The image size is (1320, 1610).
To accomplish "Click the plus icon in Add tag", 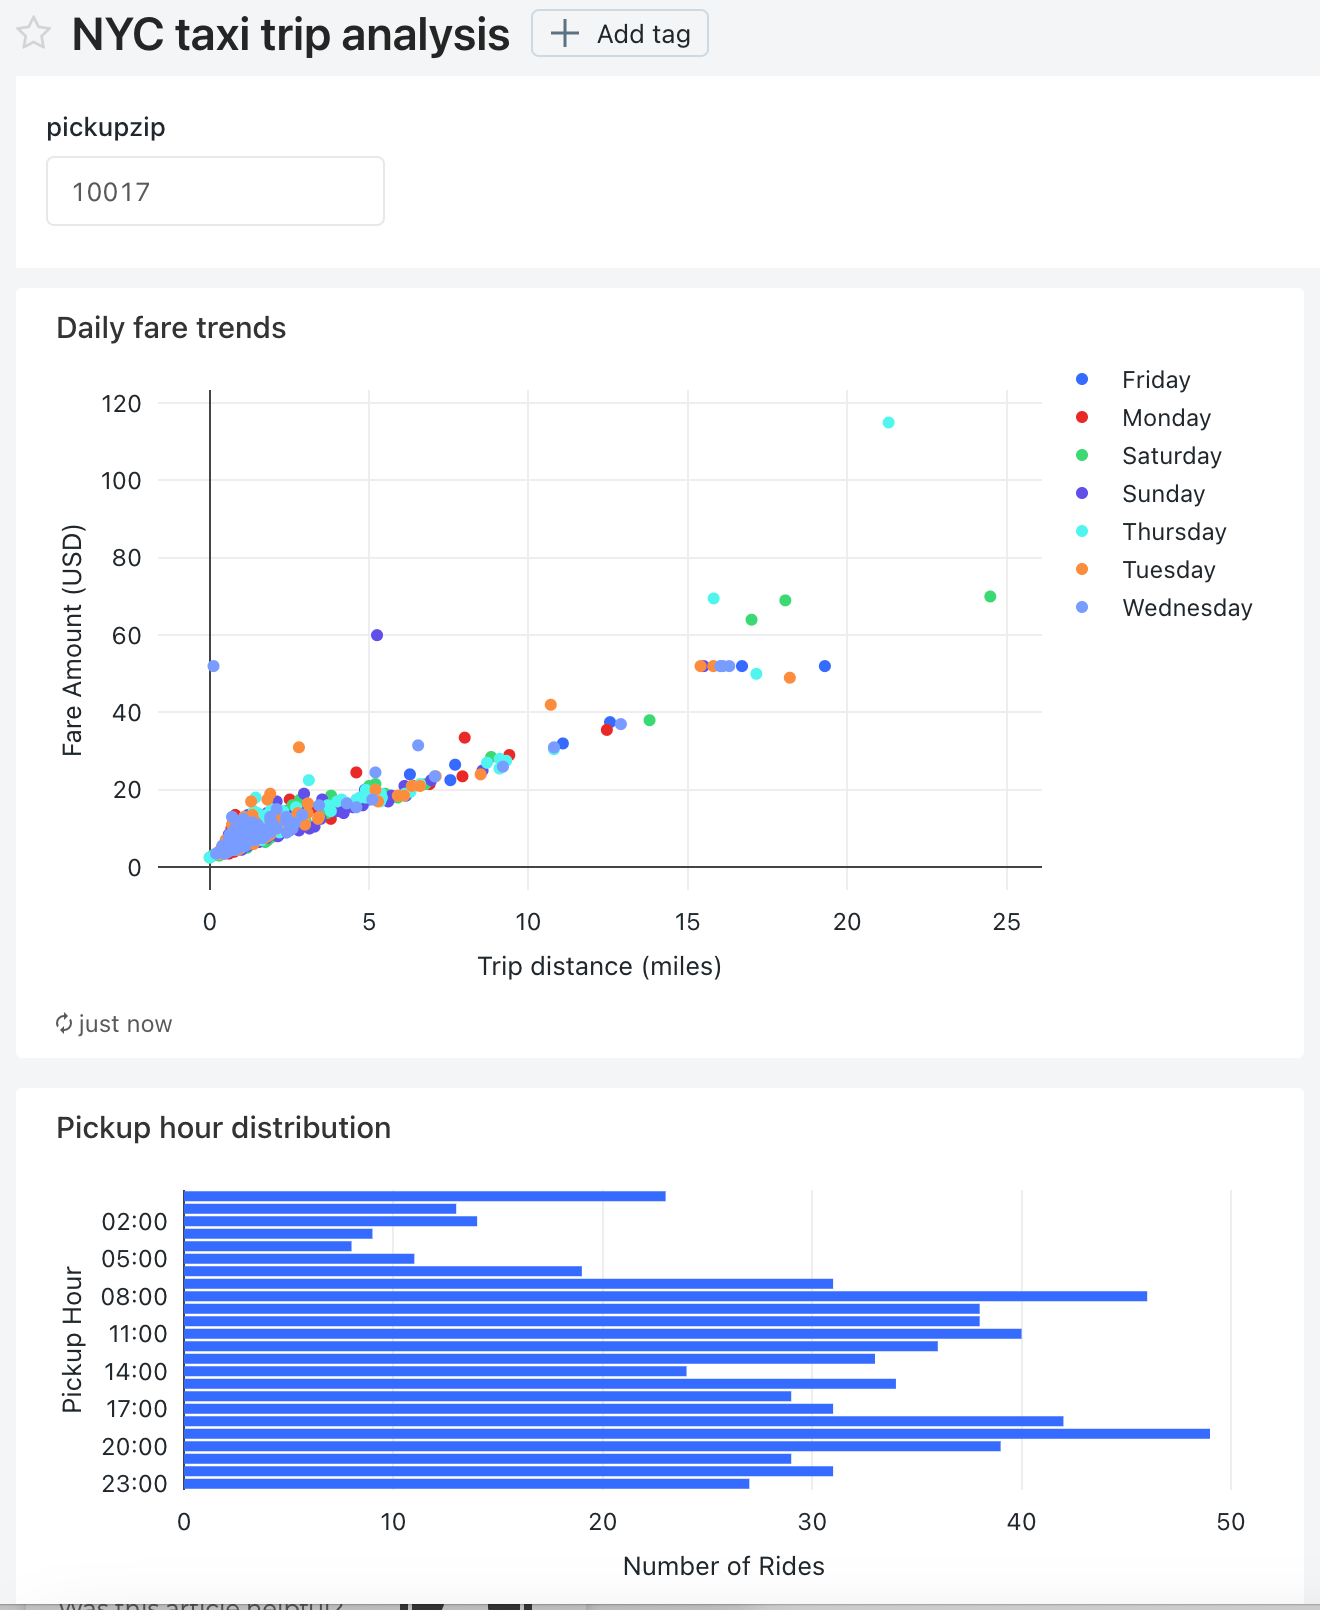I will click(565, 34).
